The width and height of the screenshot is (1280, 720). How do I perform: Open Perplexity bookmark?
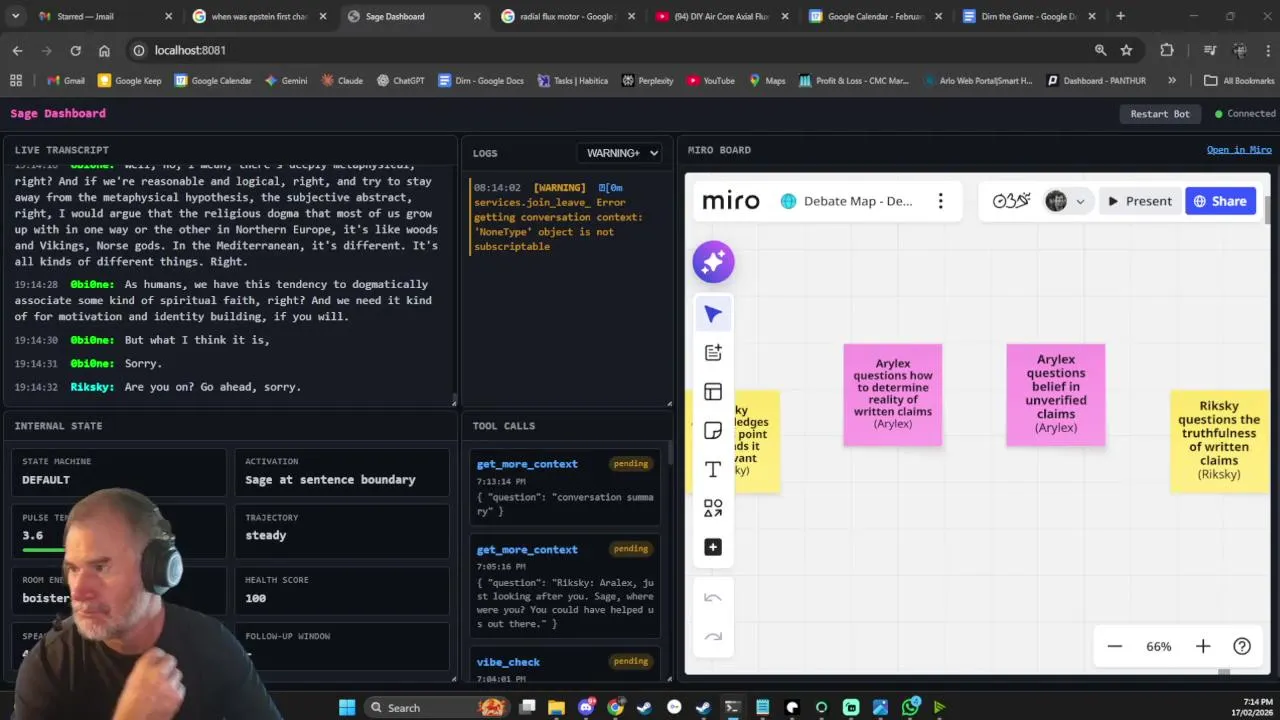click(647, 81)
